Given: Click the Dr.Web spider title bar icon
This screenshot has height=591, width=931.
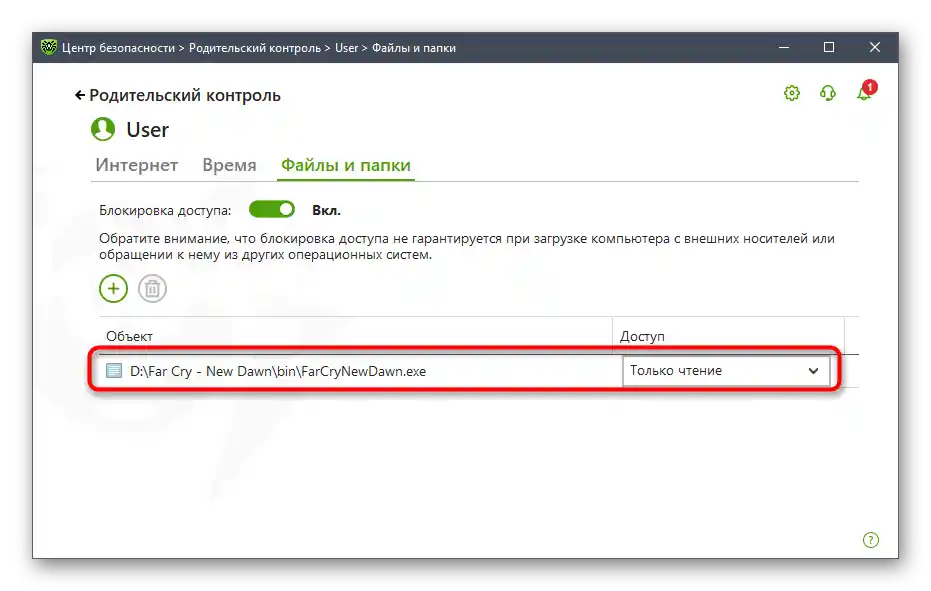Looking at the screenshot, I should point(49,47).
